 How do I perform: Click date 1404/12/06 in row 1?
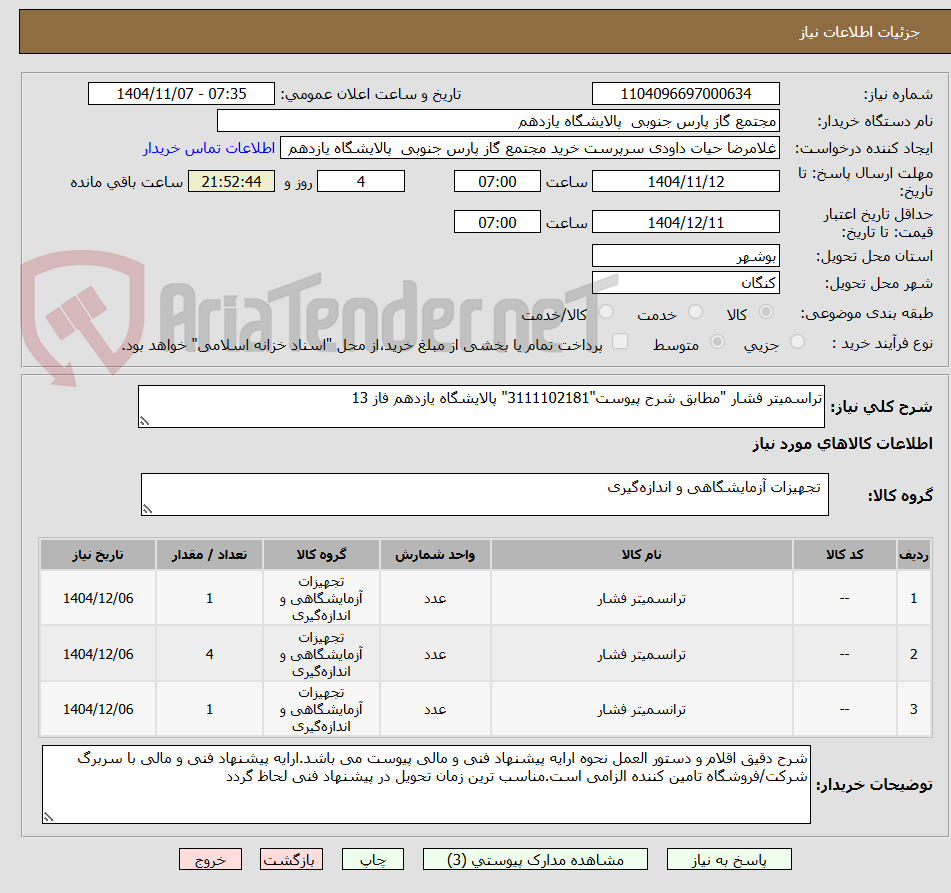tap(98, 598)
